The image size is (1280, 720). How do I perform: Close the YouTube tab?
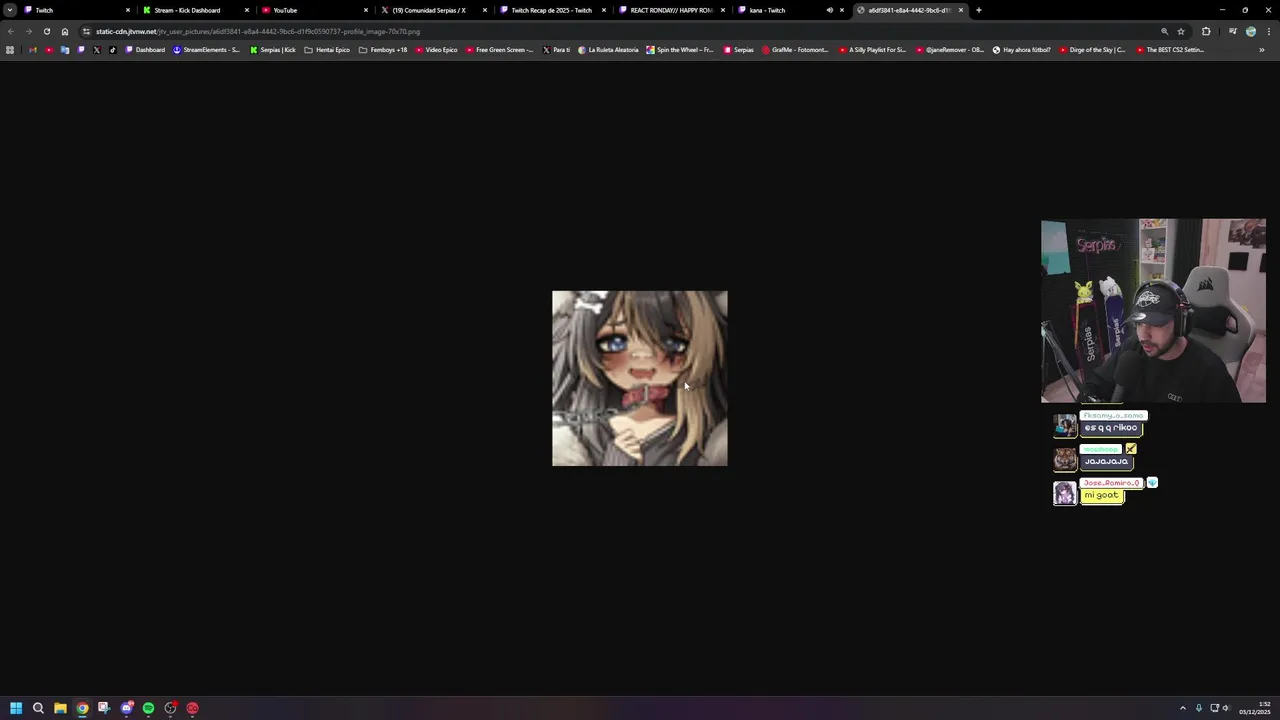[366, 10]
